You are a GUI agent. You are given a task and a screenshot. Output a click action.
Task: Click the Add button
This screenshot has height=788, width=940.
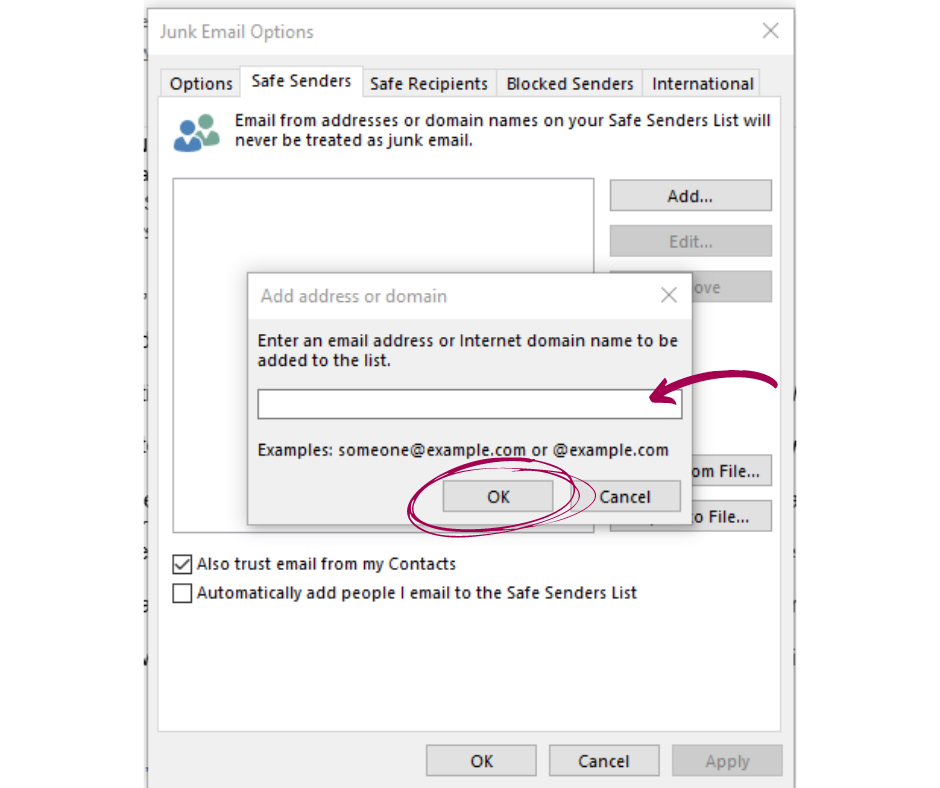(x=690, y=195)
